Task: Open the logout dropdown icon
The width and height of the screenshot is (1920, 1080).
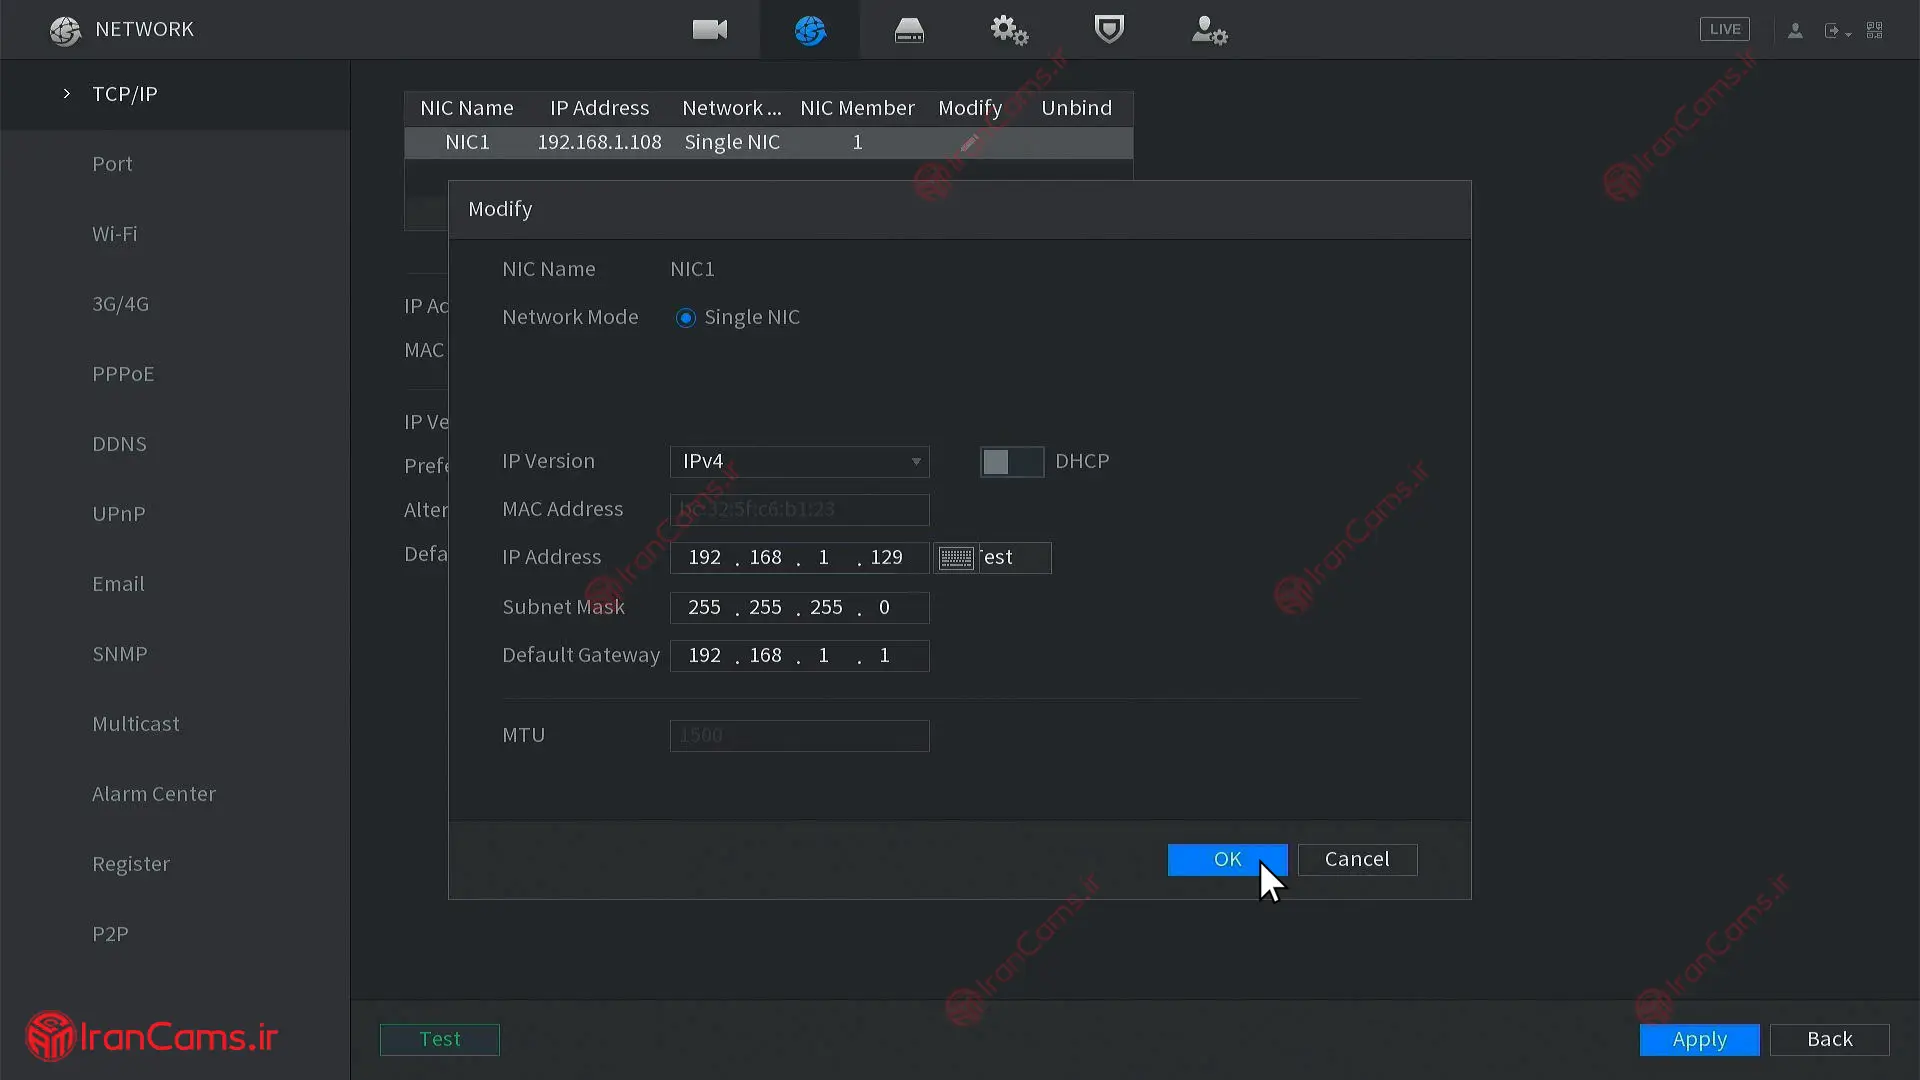Action: 1837,31
